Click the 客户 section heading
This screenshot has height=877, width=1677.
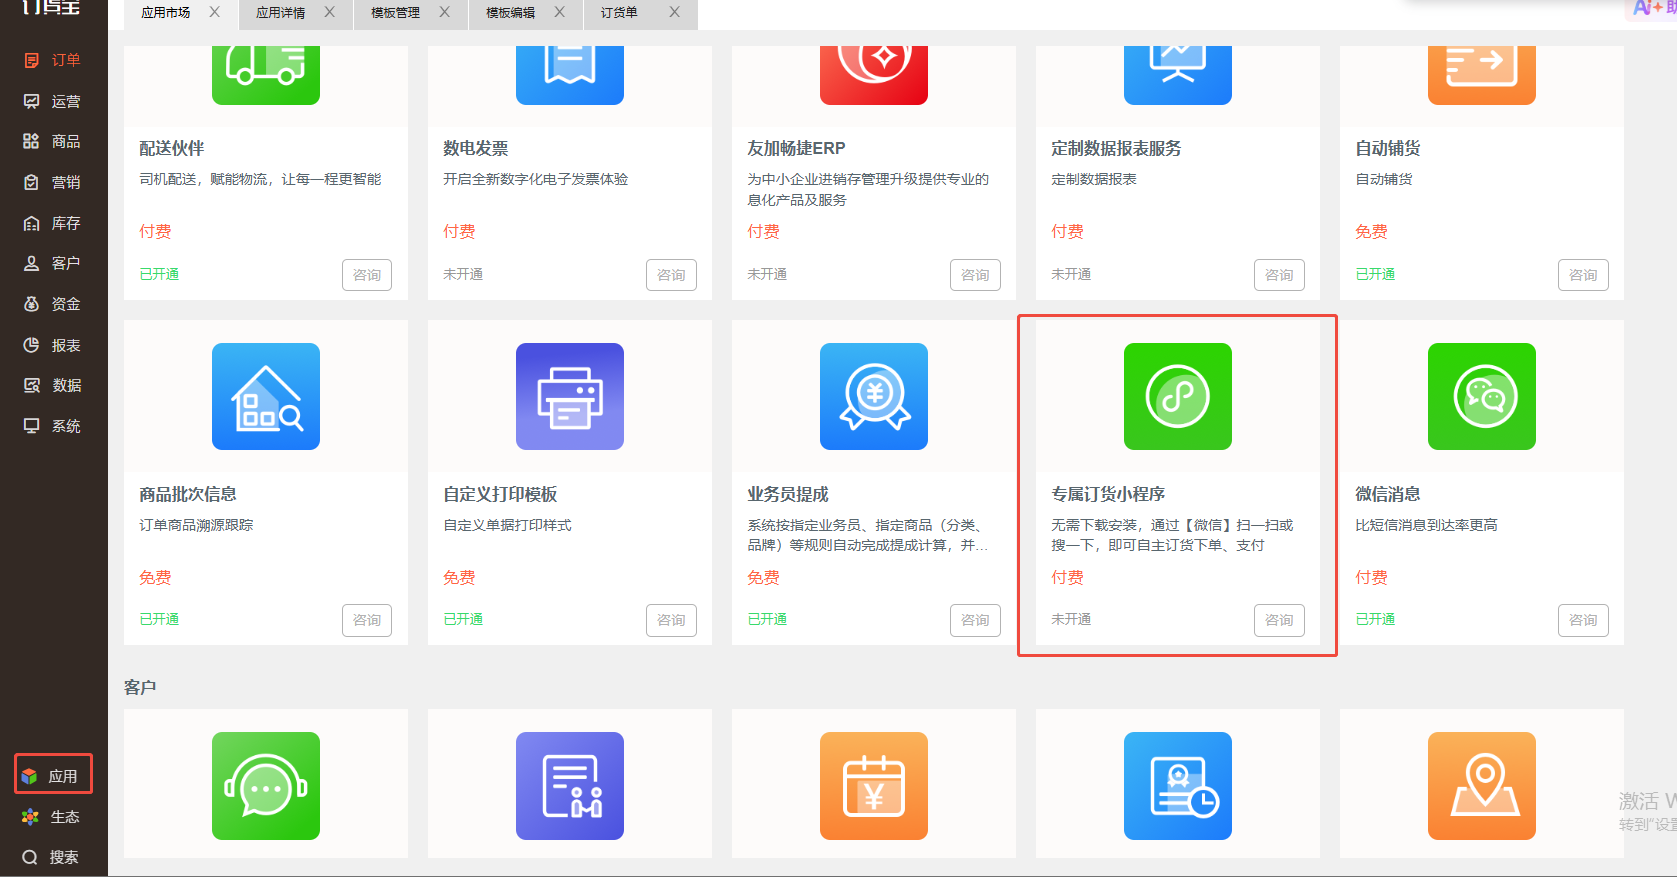[140, 687]
